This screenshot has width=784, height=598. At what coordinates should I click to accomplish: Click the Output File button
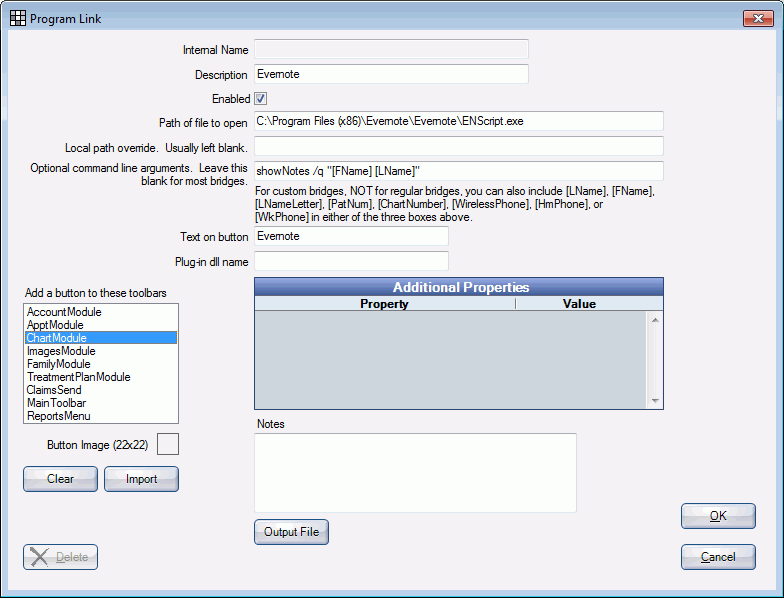coord(292,532)
